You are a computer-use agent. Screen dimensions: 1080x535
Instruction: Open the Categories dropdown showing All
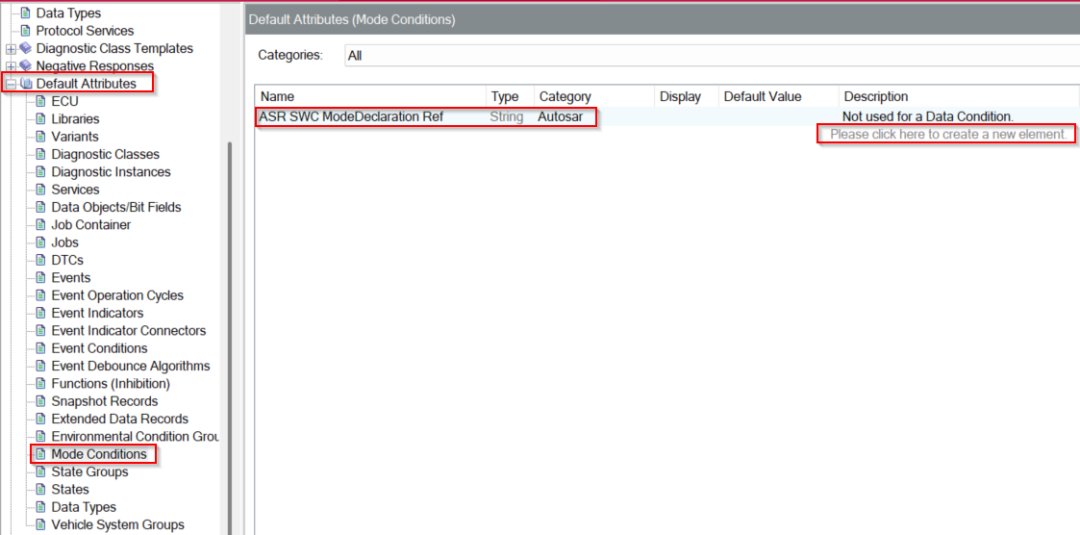point(712,56)
